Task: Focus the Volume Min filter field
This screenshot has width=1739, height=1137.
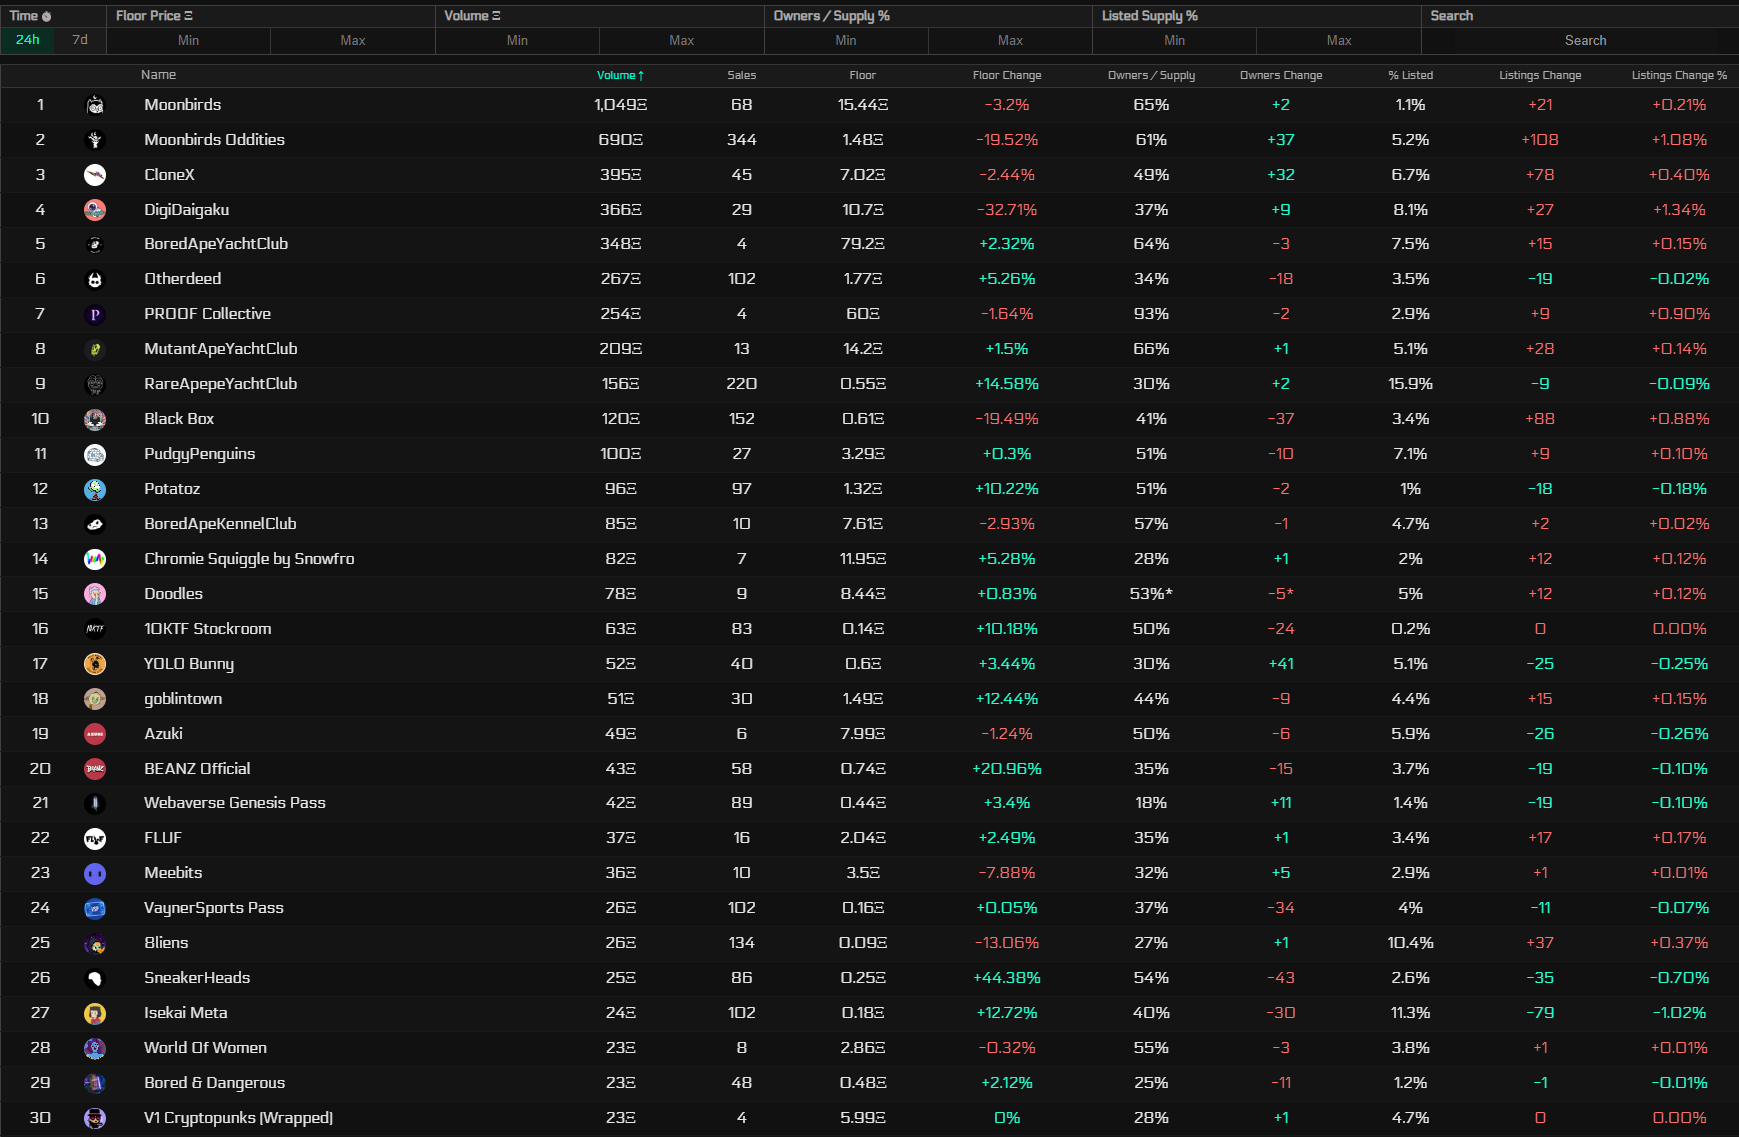Action: point(517,41)
